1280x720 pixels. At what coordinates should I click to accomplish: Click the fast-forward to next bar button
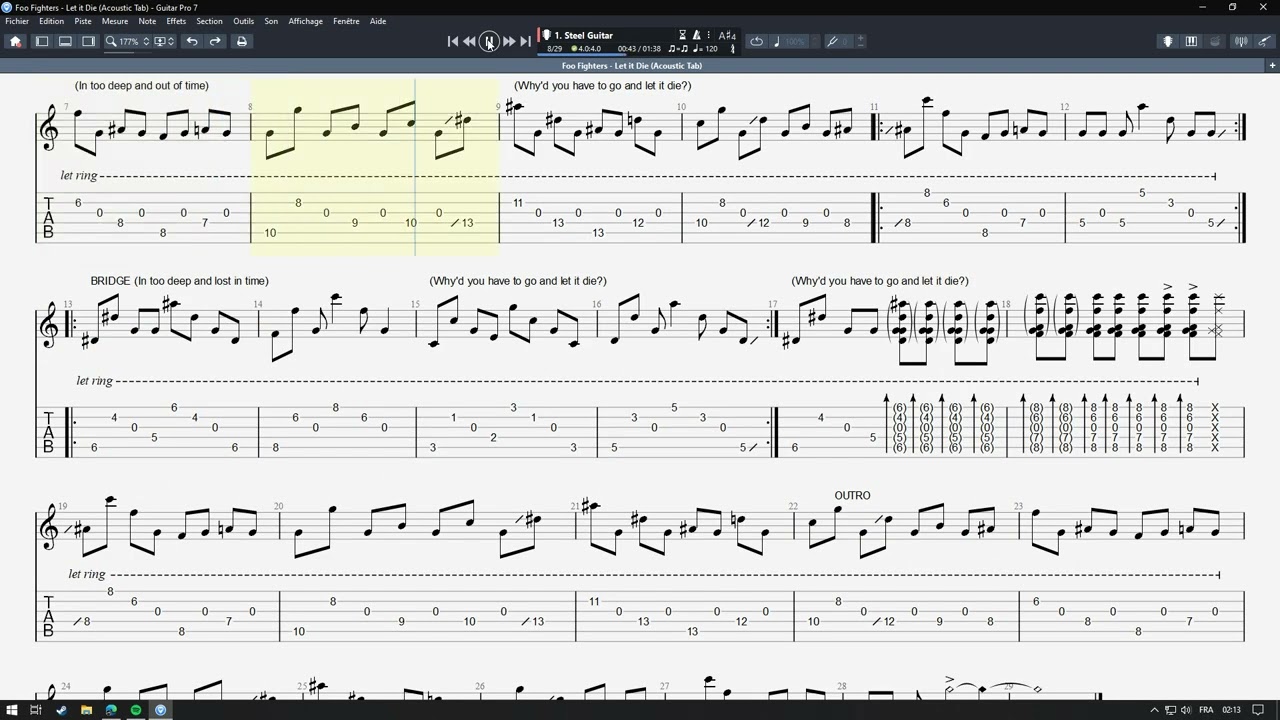click(509, 41)
